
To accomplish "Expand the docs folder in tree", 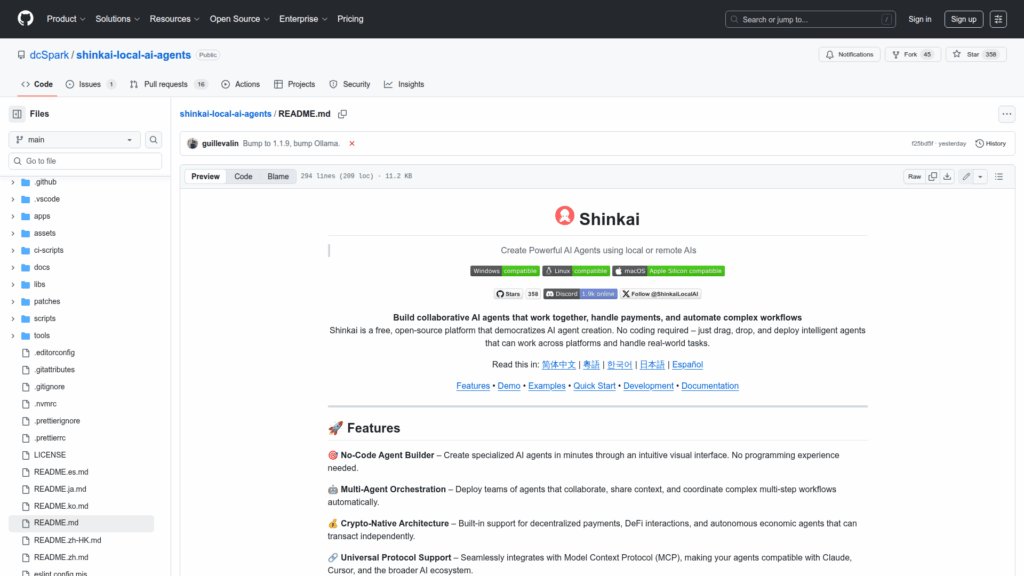I will point(13,267).
